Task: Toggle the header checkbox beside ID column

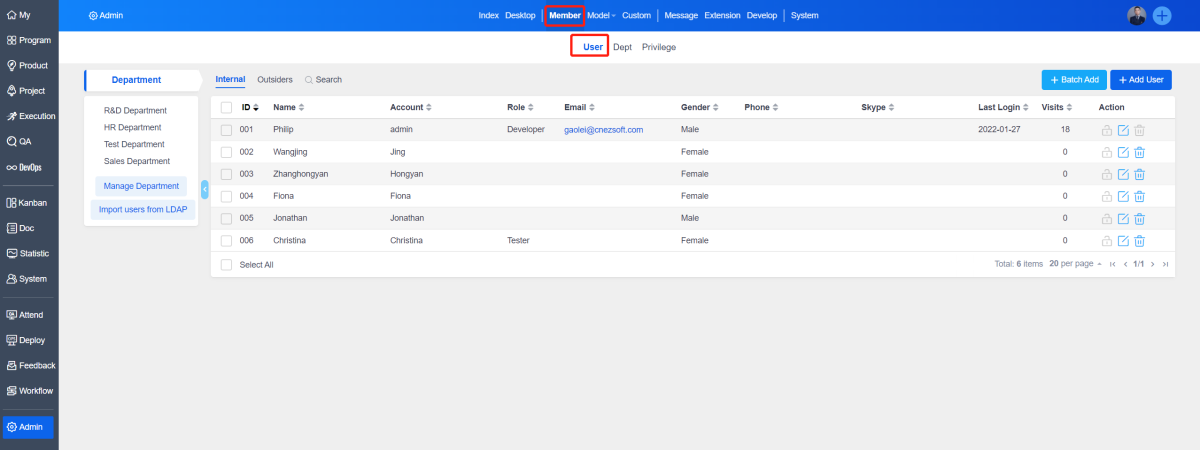Action: coord(226,107)
